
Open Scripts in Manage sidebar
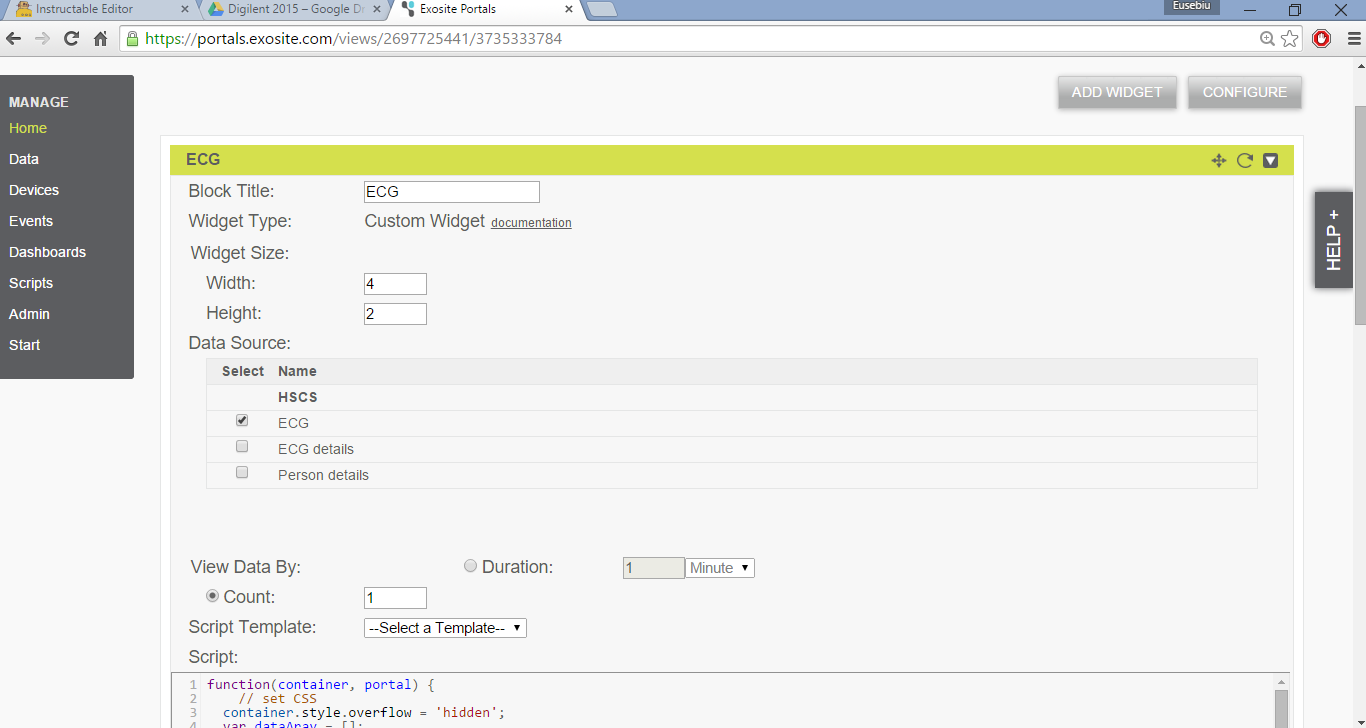pos(31,283)
